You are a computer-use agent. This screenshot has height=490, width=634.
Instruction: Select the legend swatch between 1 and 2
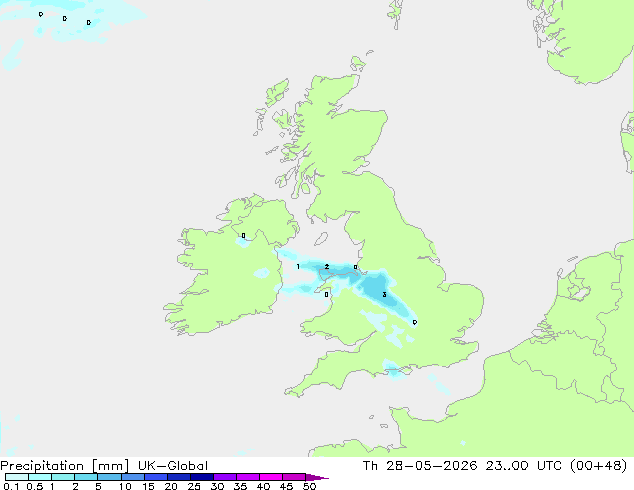pos(63,477)
